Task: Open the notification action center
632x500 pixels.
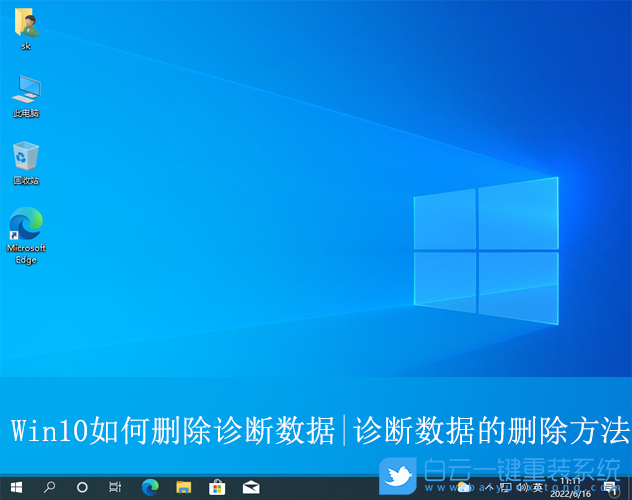Action: [611, 488]
